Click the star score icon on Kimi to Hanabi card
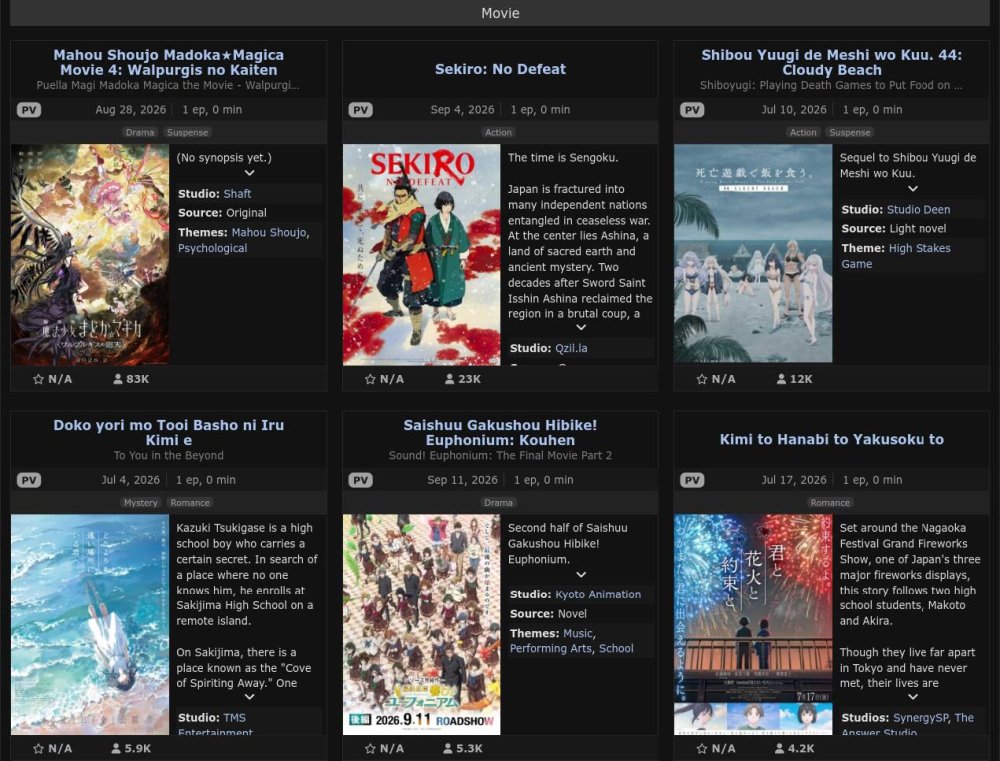 pyautogui.click(x=702, y=748)
